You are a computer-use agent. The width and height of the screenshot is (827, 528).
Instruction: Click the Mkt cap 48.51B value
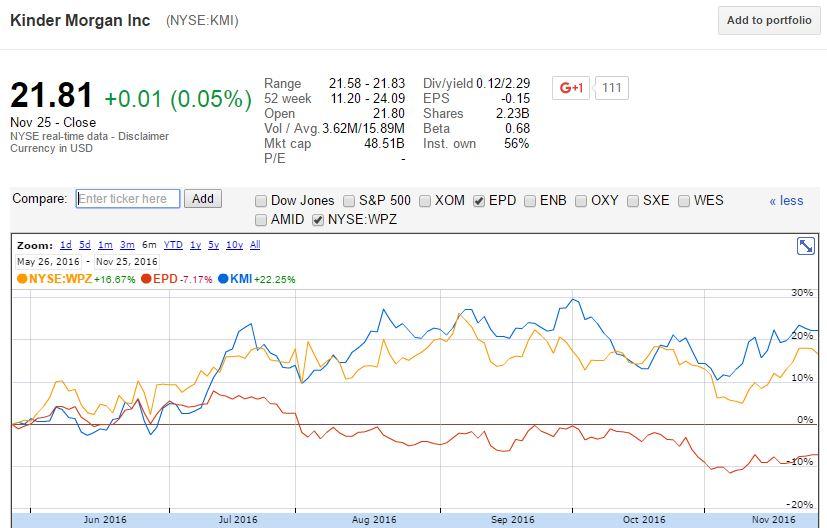pyautogui.click(x=384, y=143)
